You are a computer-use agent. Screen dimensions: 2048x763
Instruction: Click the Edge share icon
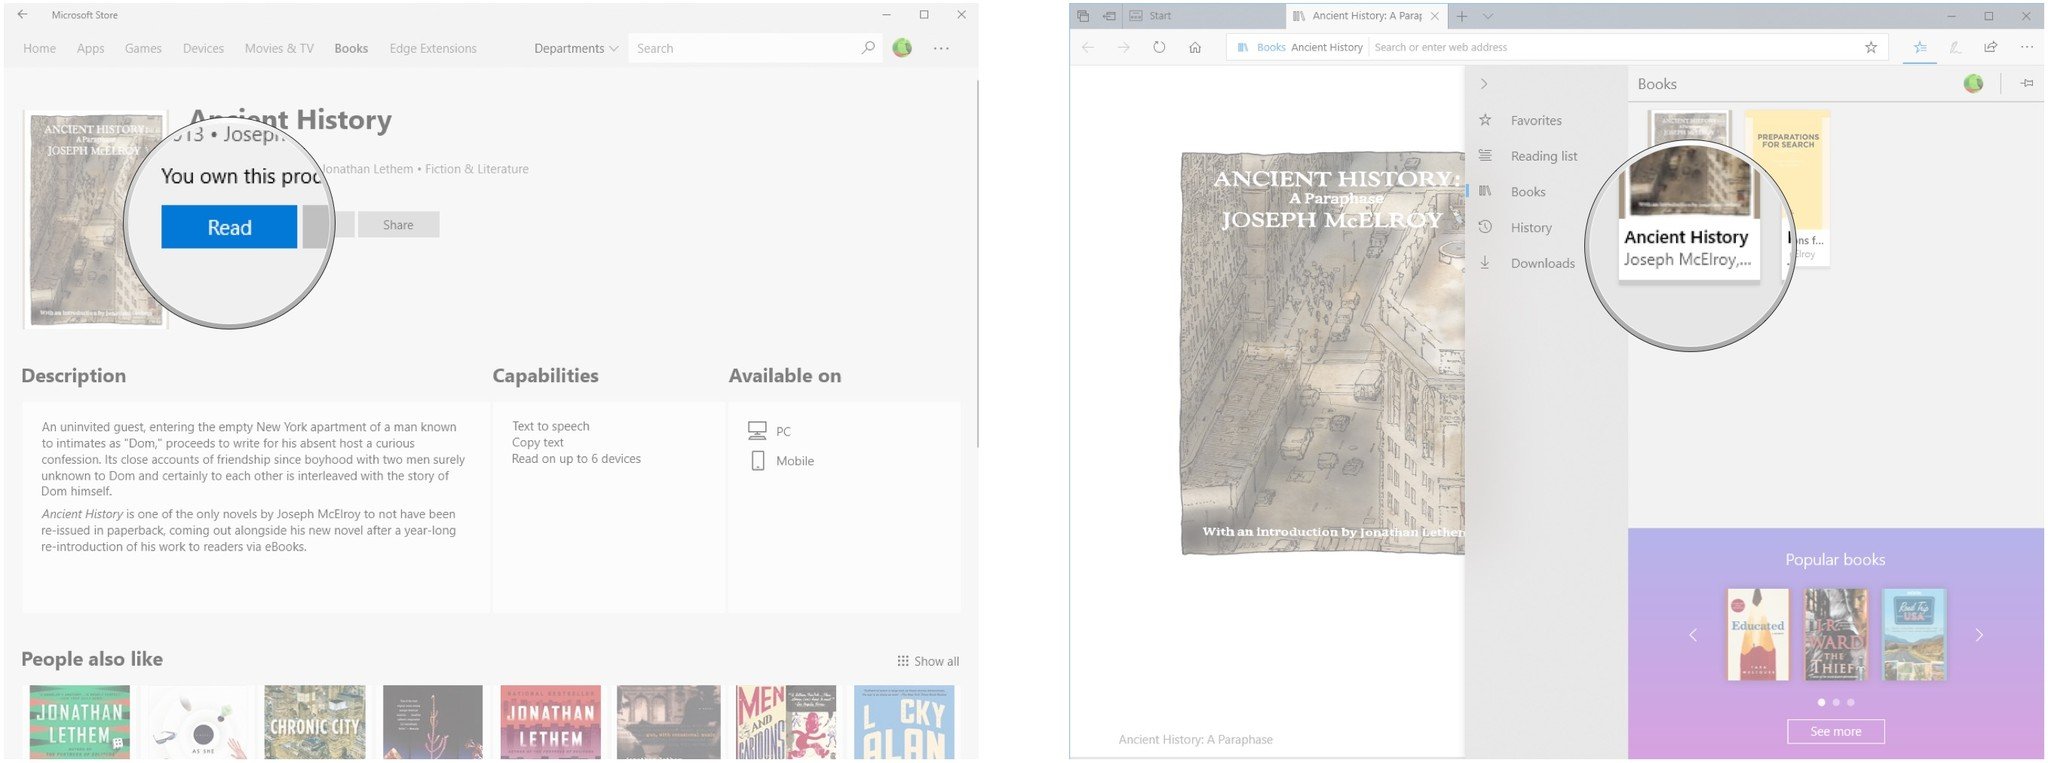[1991, 47]
